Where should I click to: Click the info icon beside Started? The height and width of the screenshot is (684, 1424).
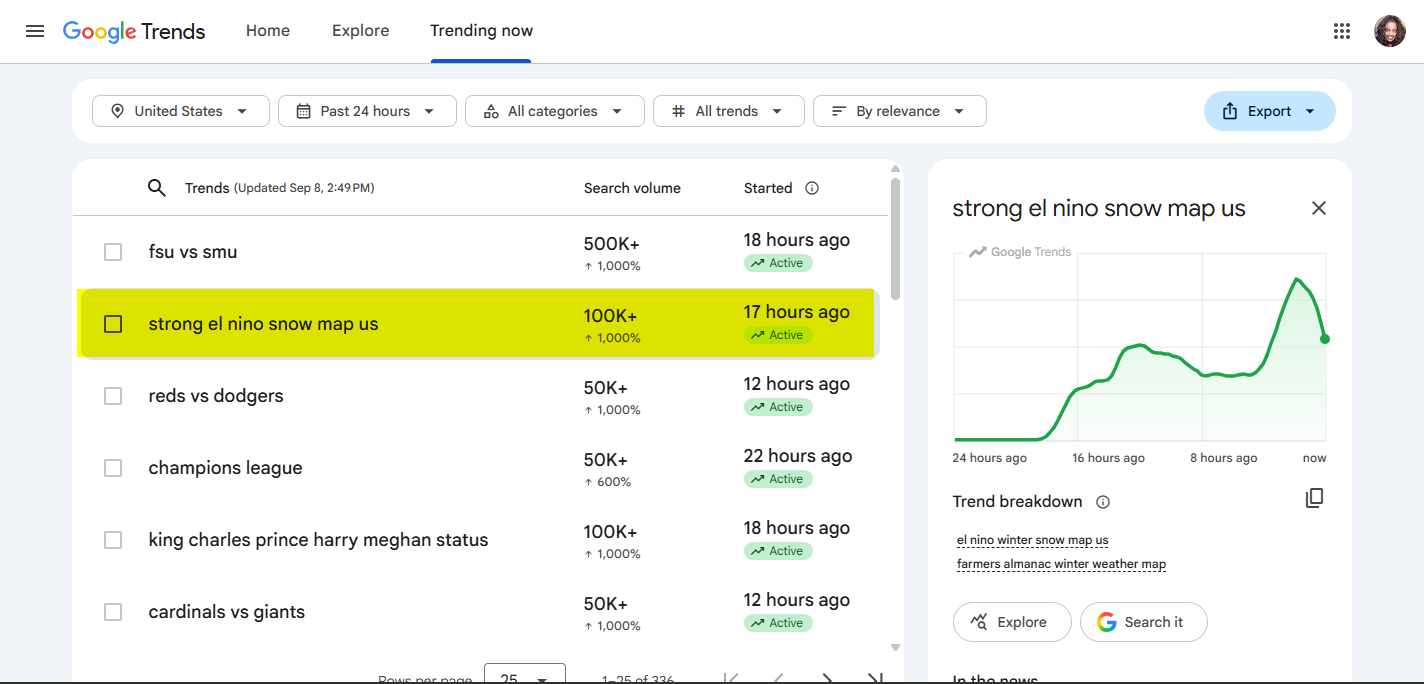pos(812,188)
